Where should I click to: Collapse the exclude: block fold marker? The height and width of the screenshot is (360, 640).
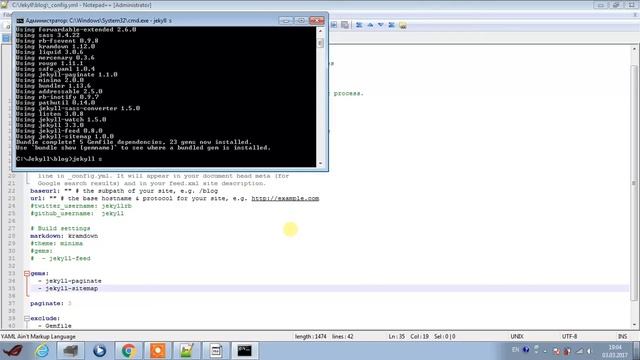[x=27, y=318]
